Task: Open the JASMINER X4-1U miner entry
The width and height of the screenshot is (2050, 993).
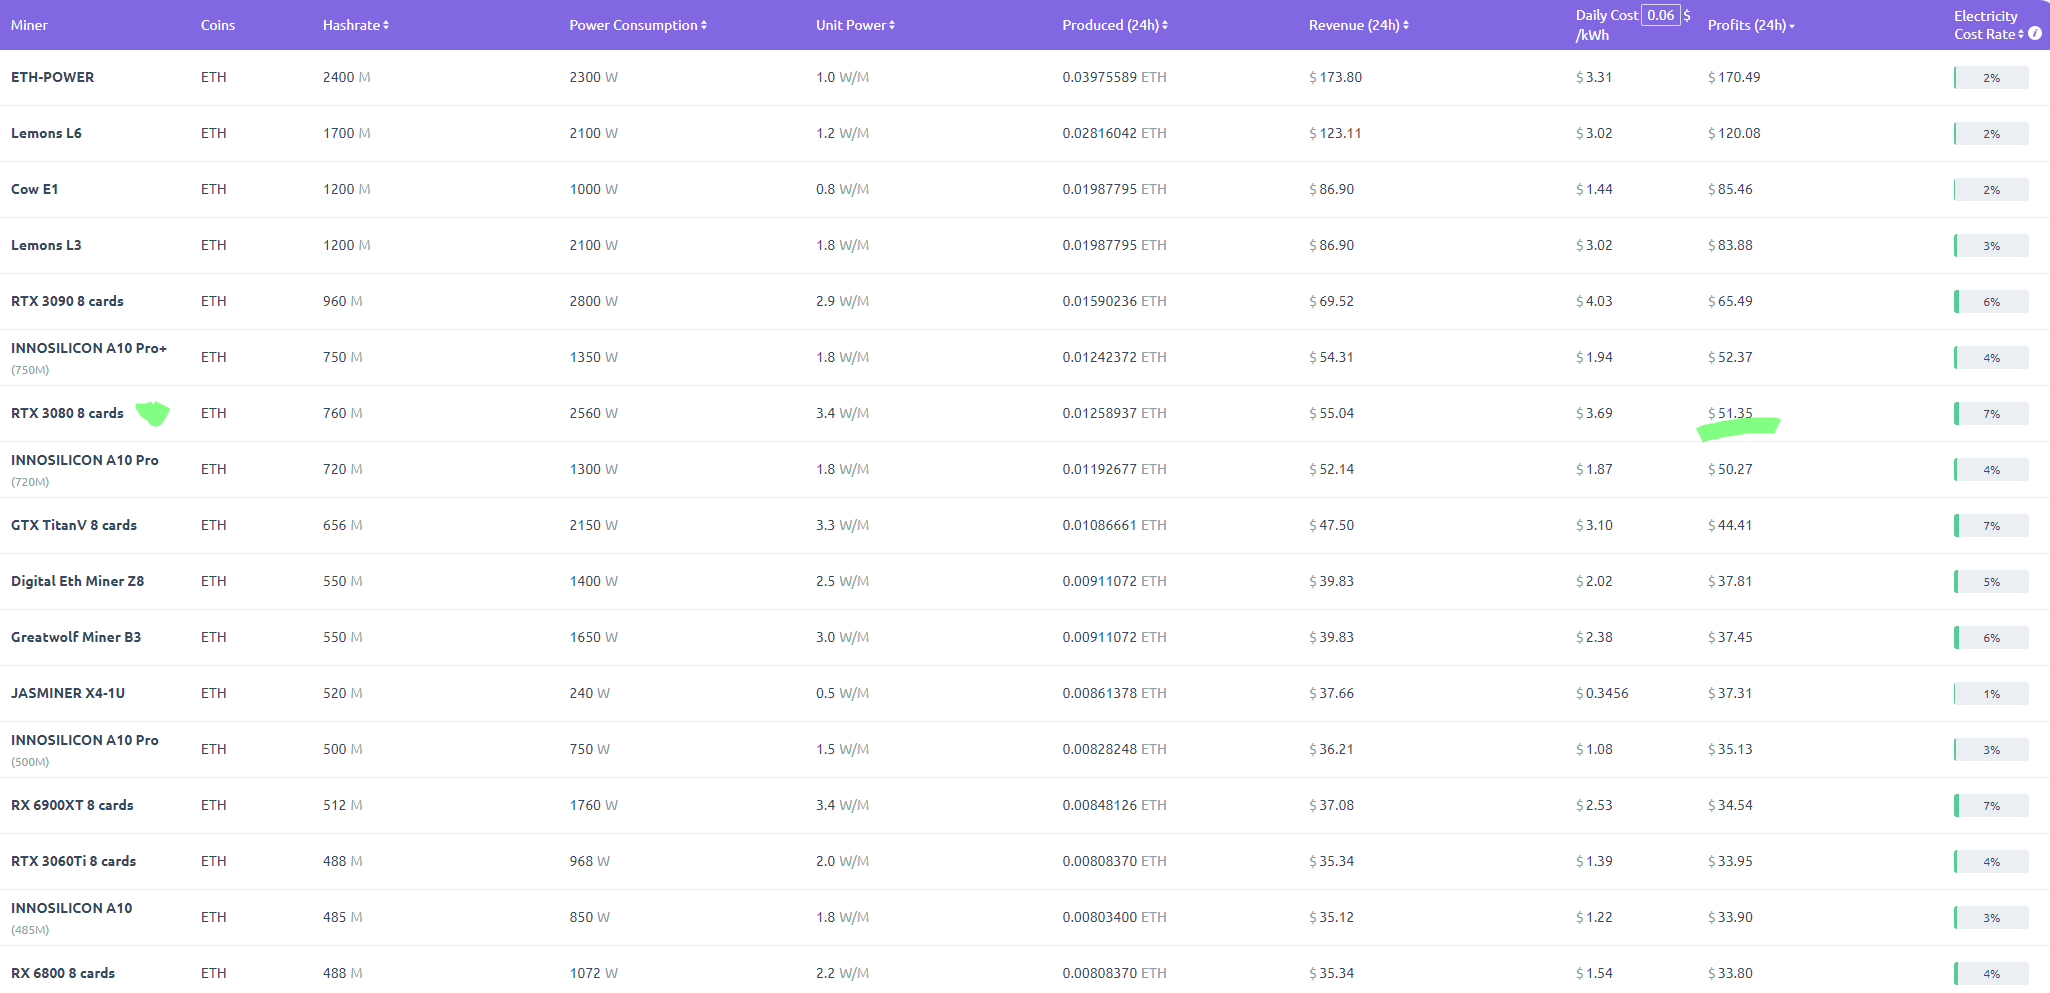Action: click(x=68, y=693)
